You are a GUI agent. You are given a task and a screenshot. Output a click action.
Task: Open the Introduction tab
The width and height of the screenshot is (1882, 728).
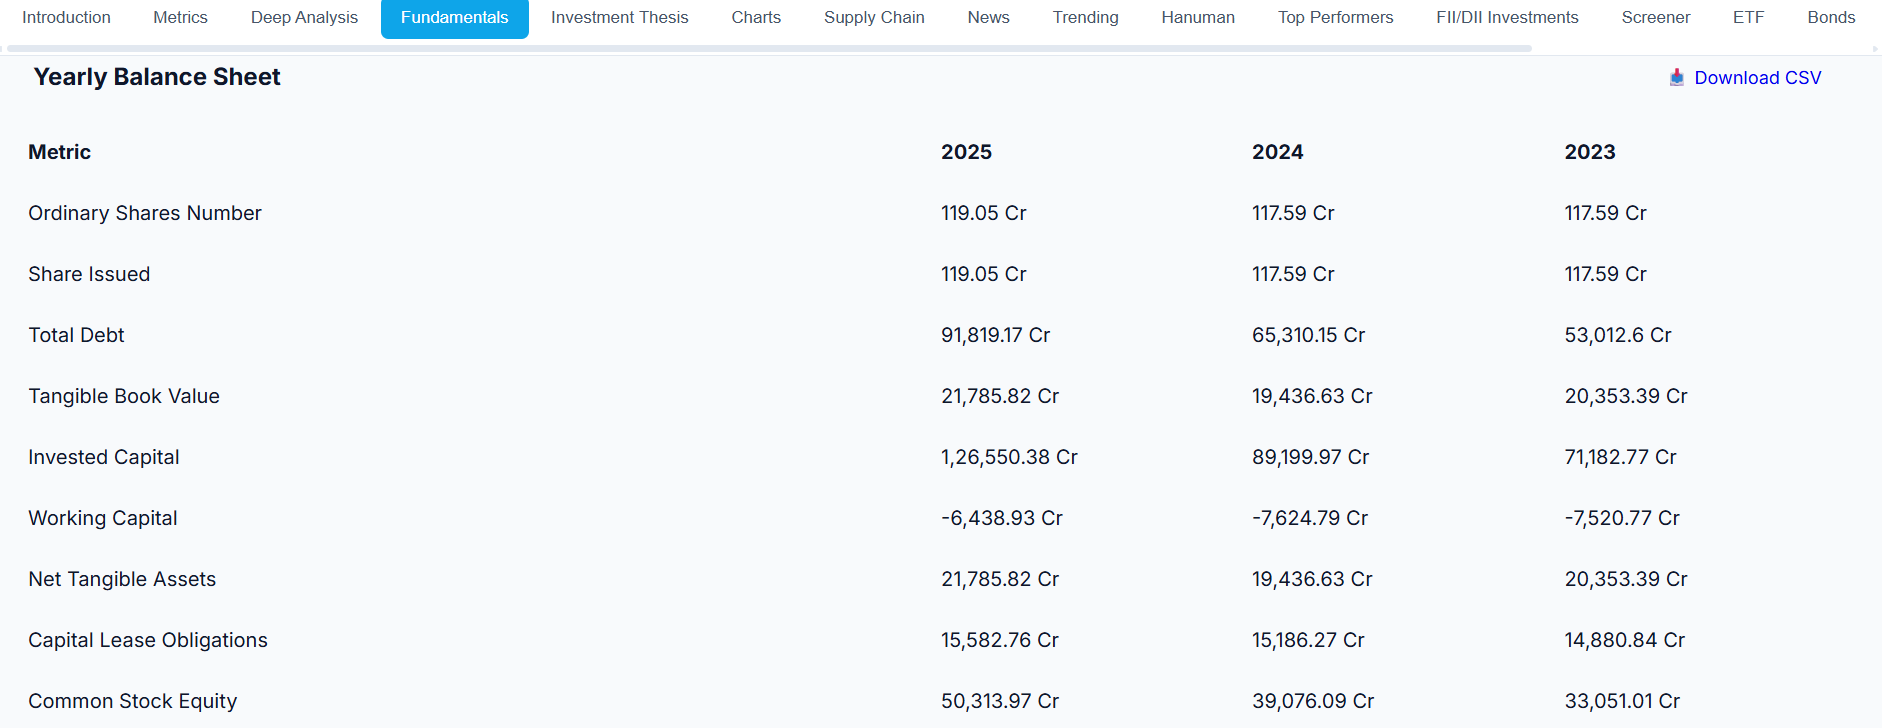click(66, 18)
